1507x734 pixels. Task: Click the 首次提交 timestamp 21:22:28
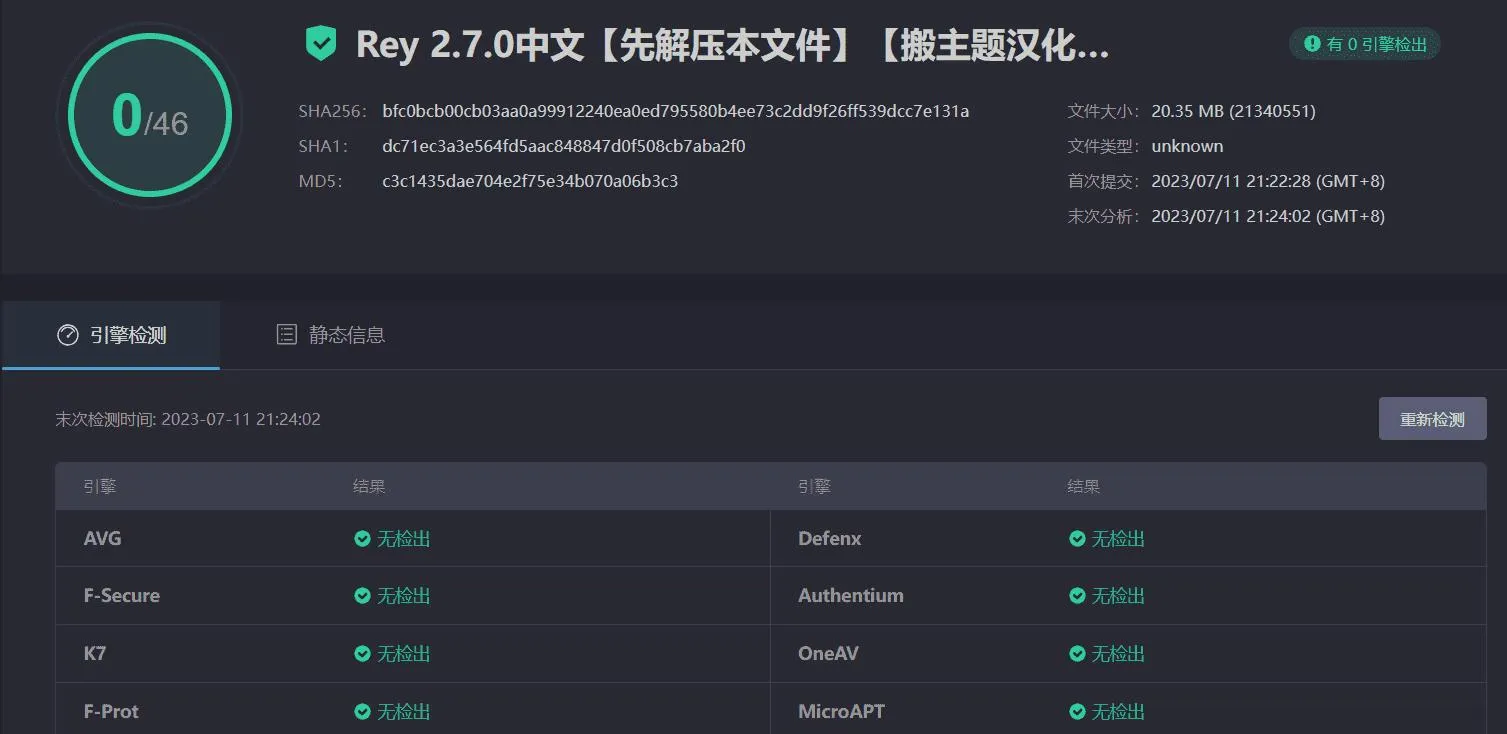click(x=1268, y=181)
